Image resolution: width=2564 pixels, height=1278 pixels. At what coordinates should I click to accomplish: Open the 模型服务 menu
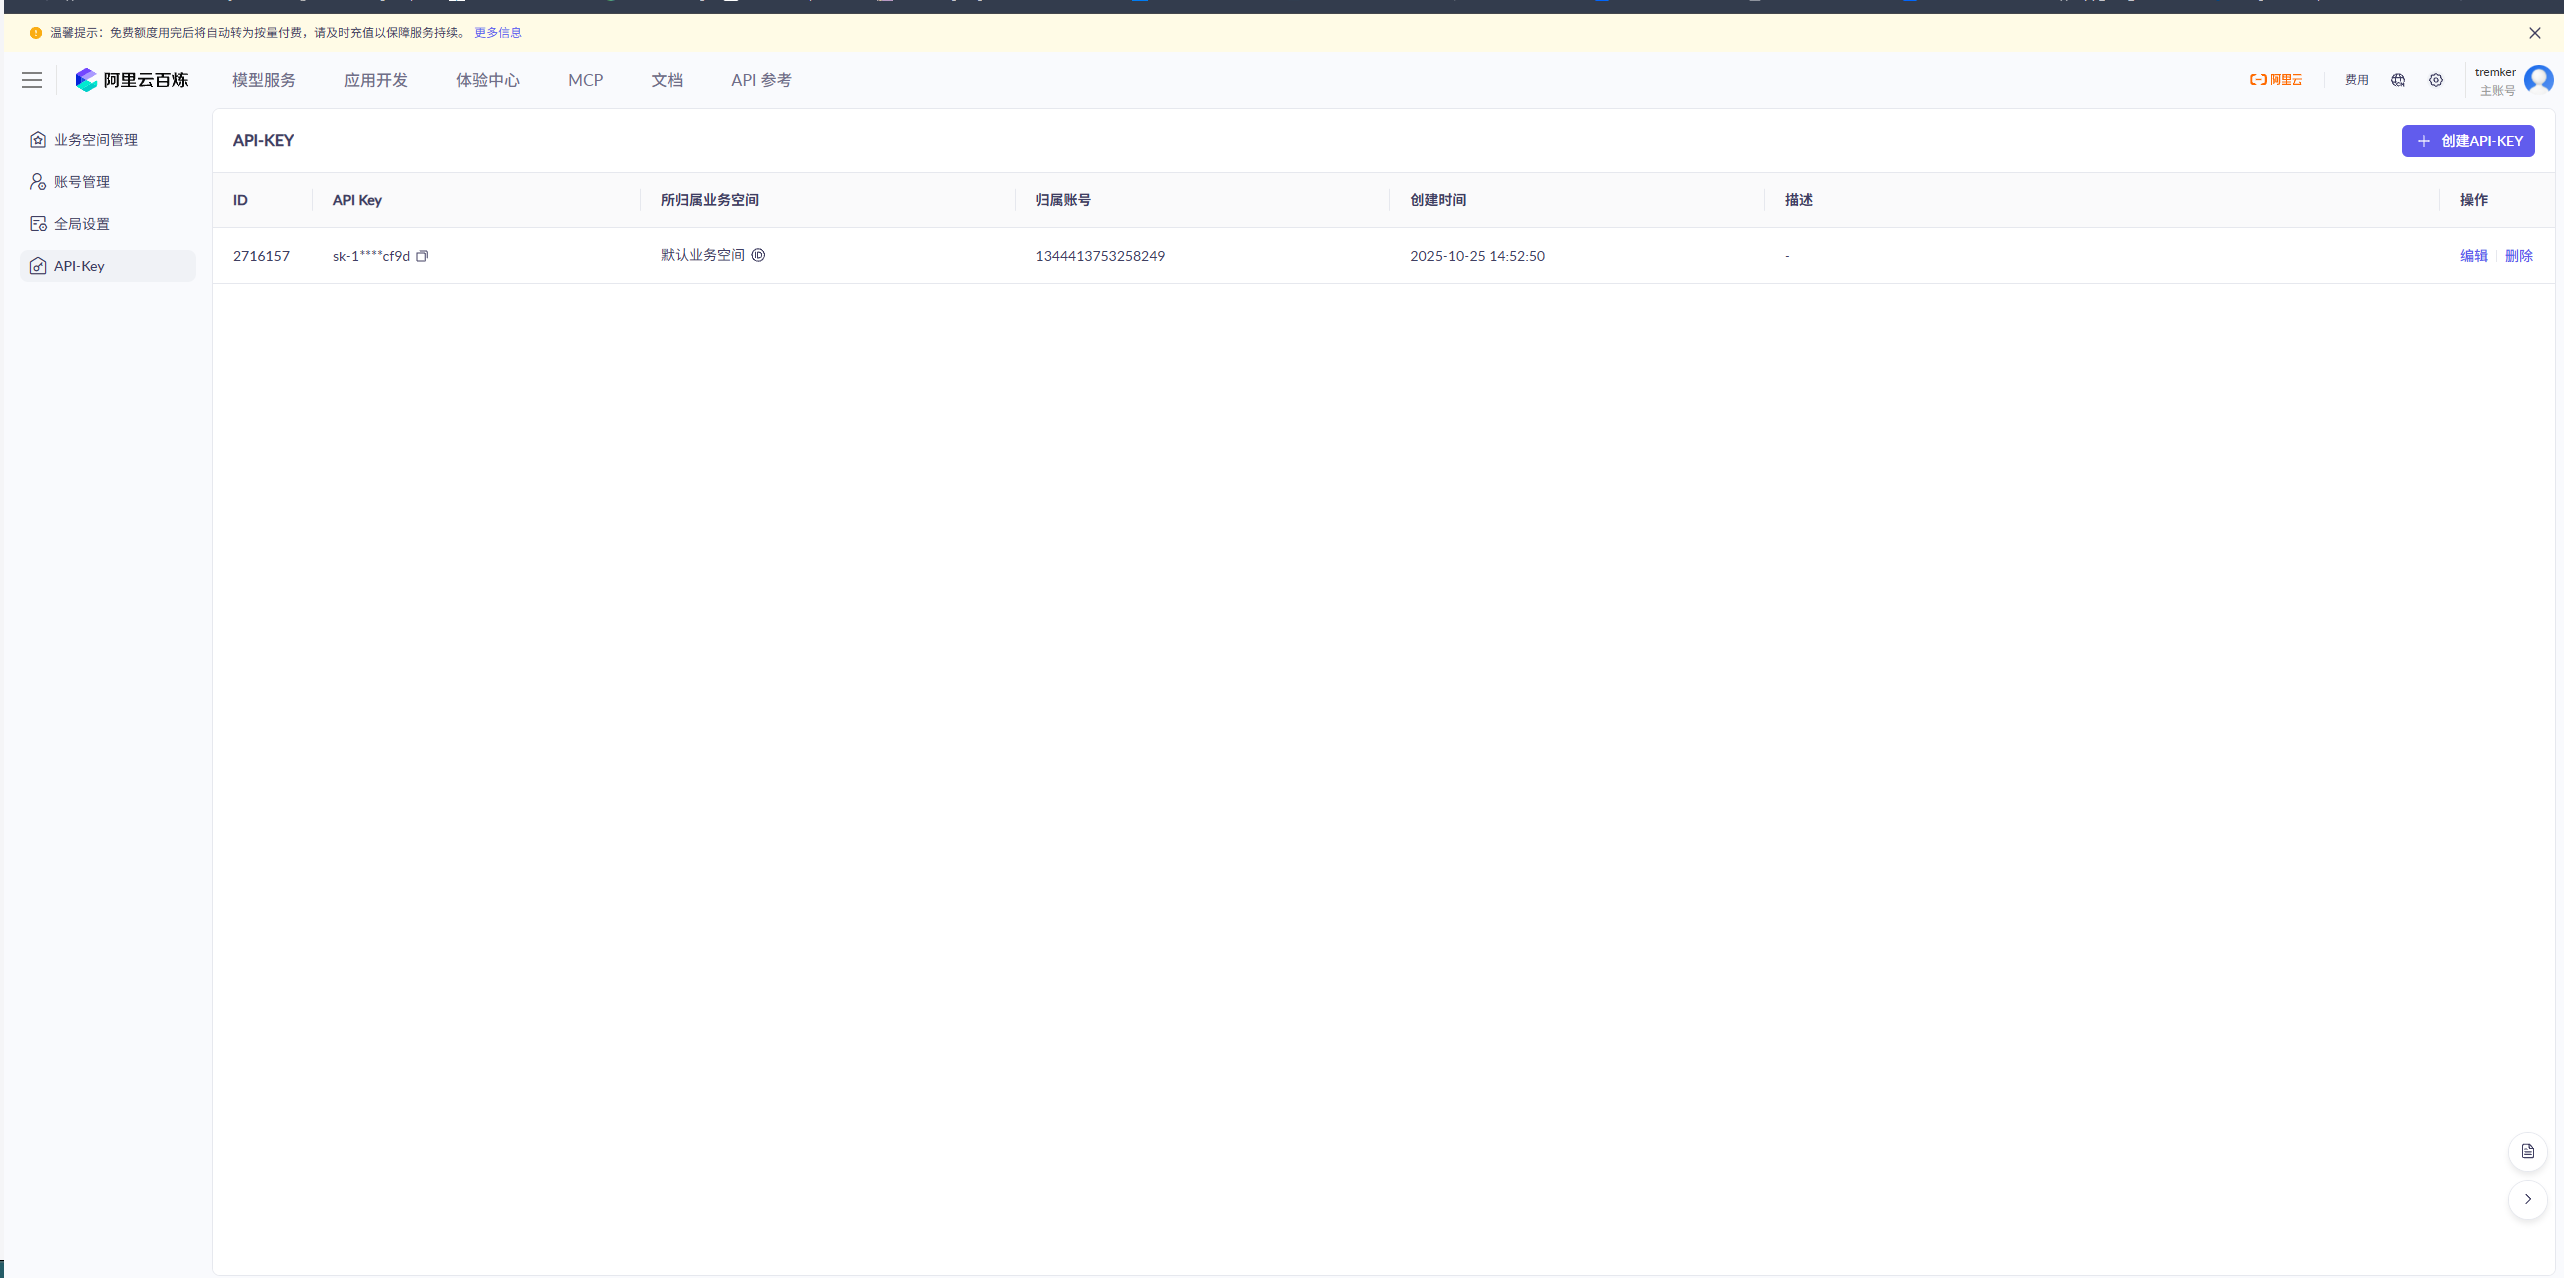(x=264, y=80)
